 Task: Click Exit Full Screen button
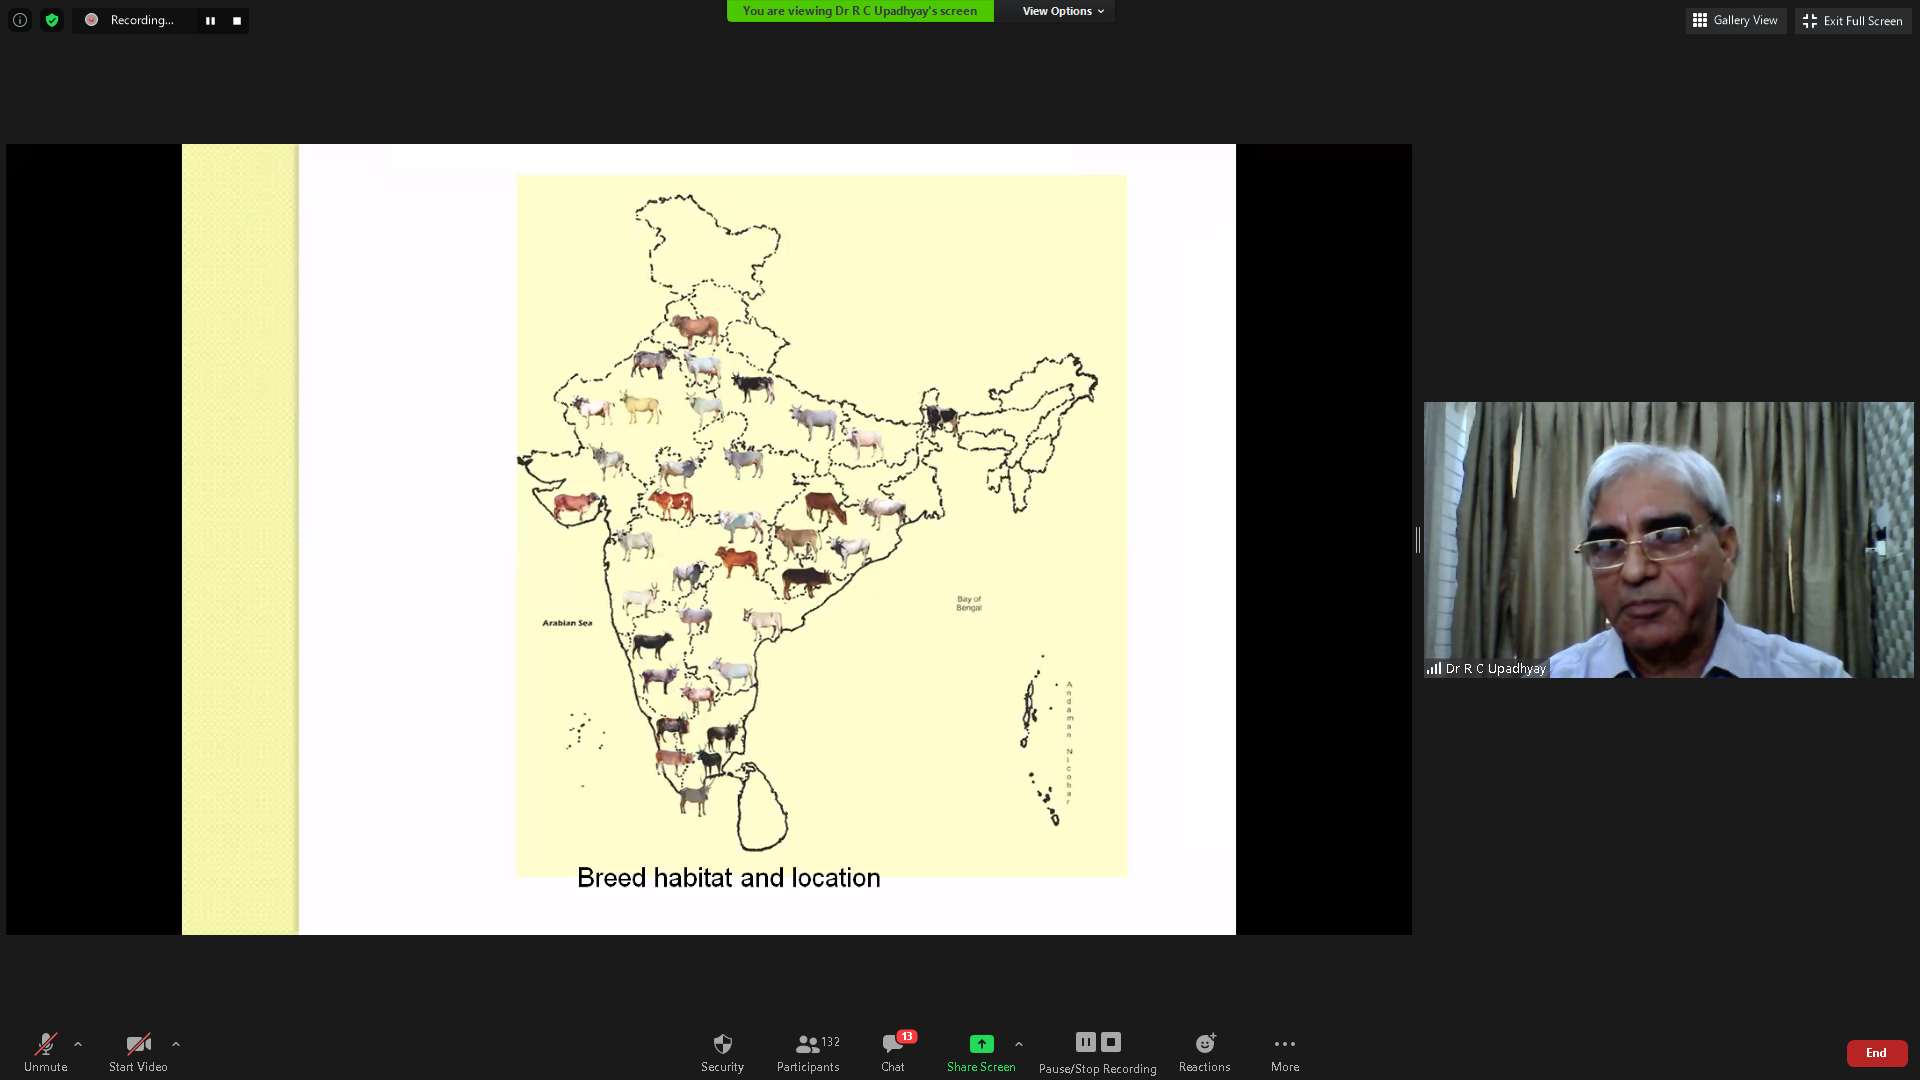pos(1852,20)
